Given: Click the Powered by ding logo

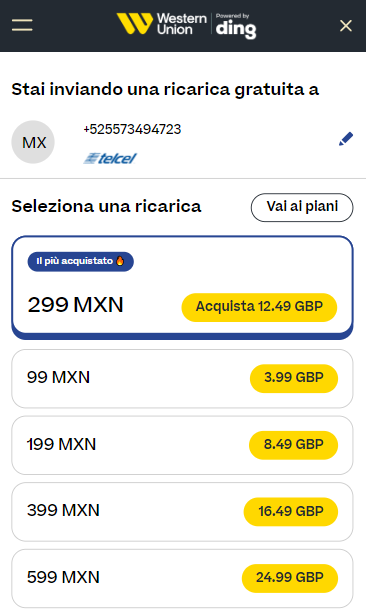Looking at the screenshot, I should click(x=236, y=26).
